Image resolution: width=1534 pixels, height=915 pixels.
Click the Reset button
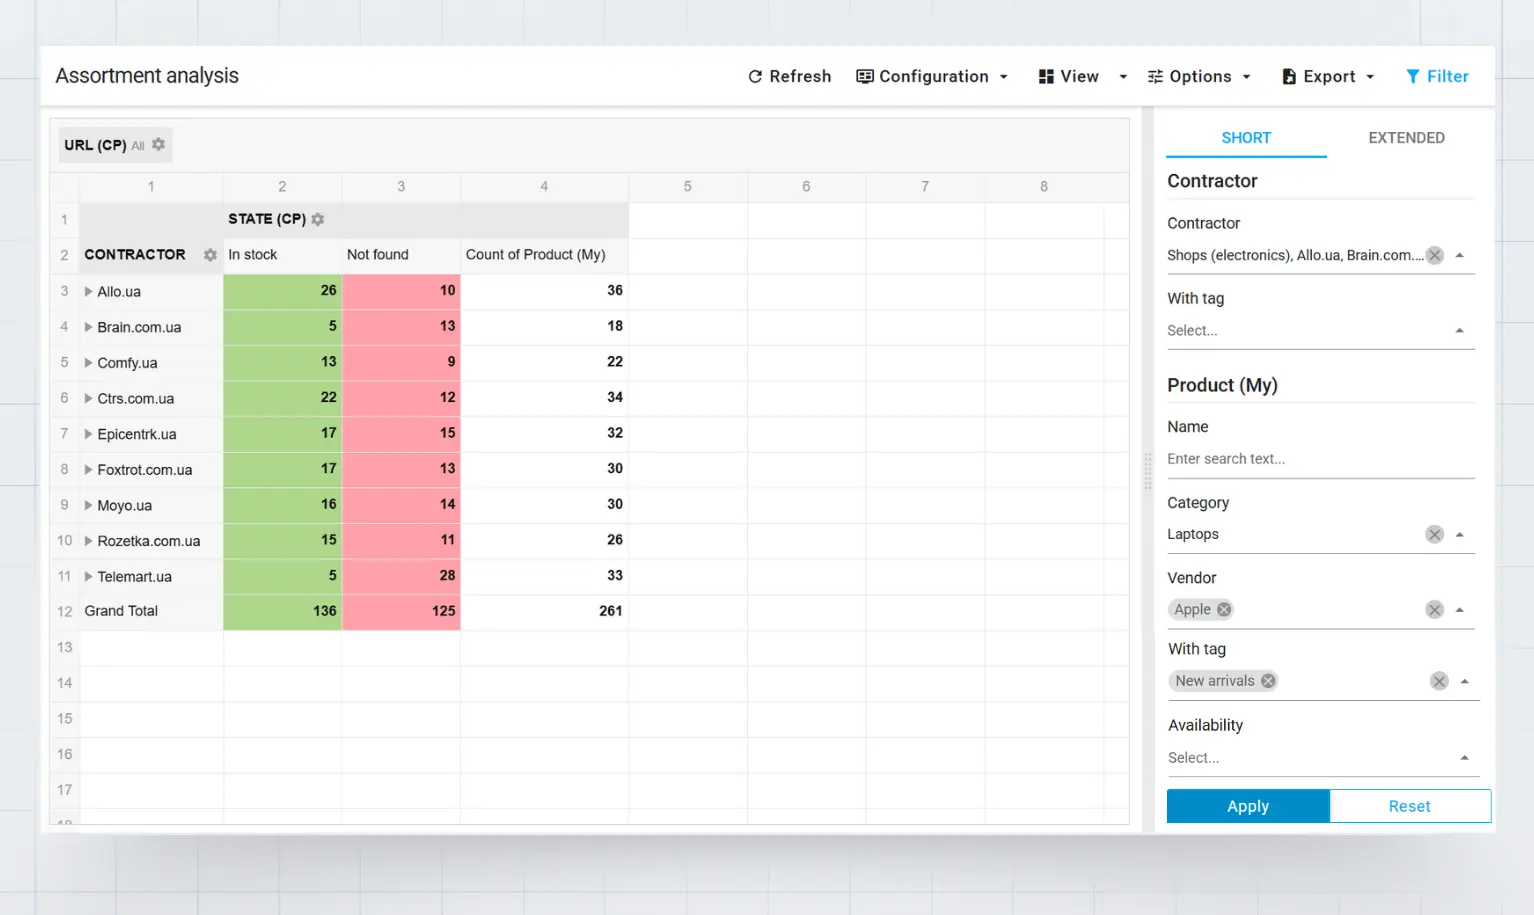pyautogui.click(x=1409, y=806)
